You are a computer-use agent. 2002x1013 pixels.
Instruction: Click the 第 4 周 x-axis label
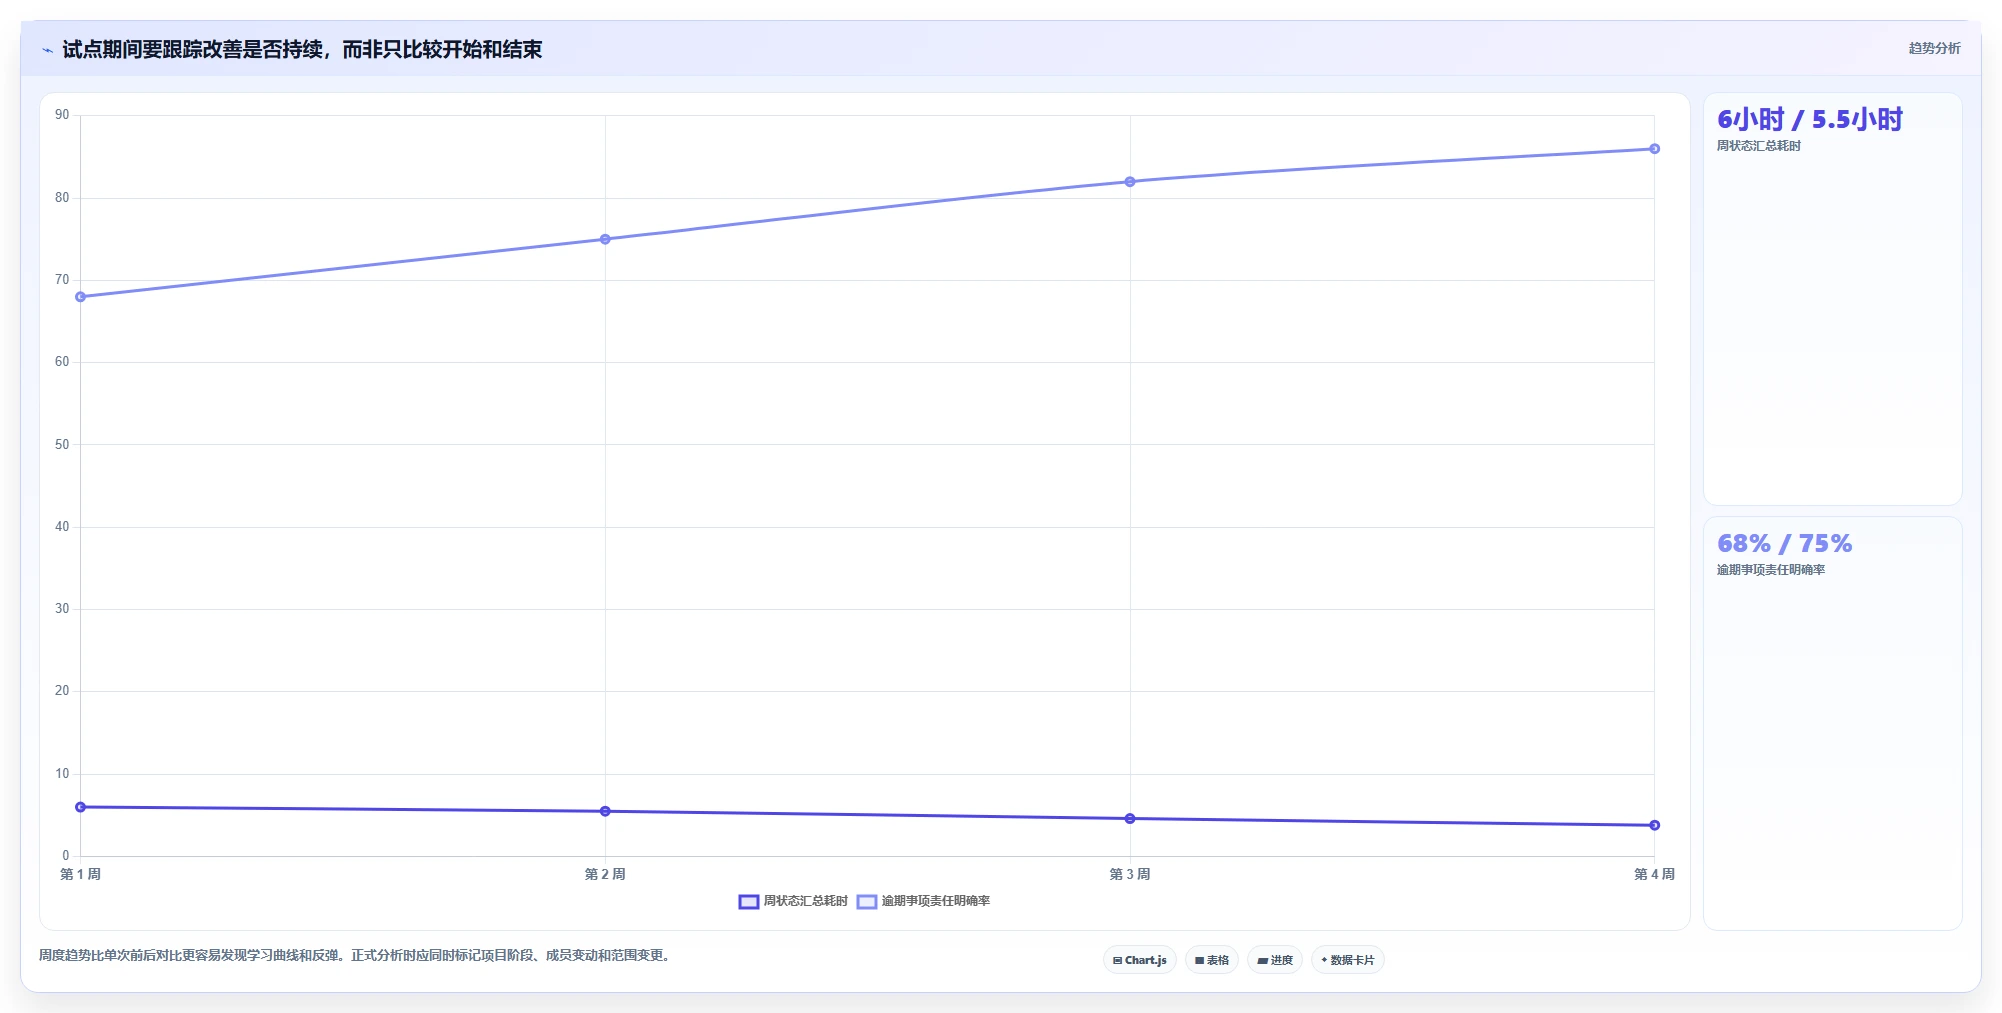tap(1654, 874)
